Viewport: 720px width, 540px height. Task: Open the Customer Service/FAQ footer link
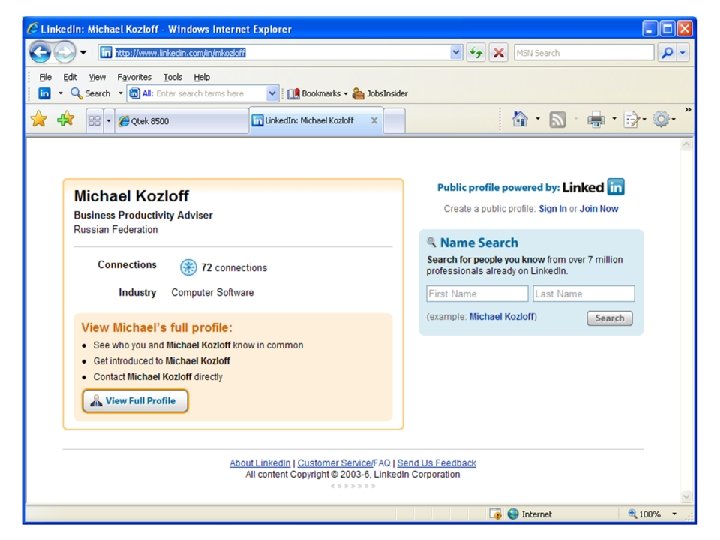pos(344,463)
